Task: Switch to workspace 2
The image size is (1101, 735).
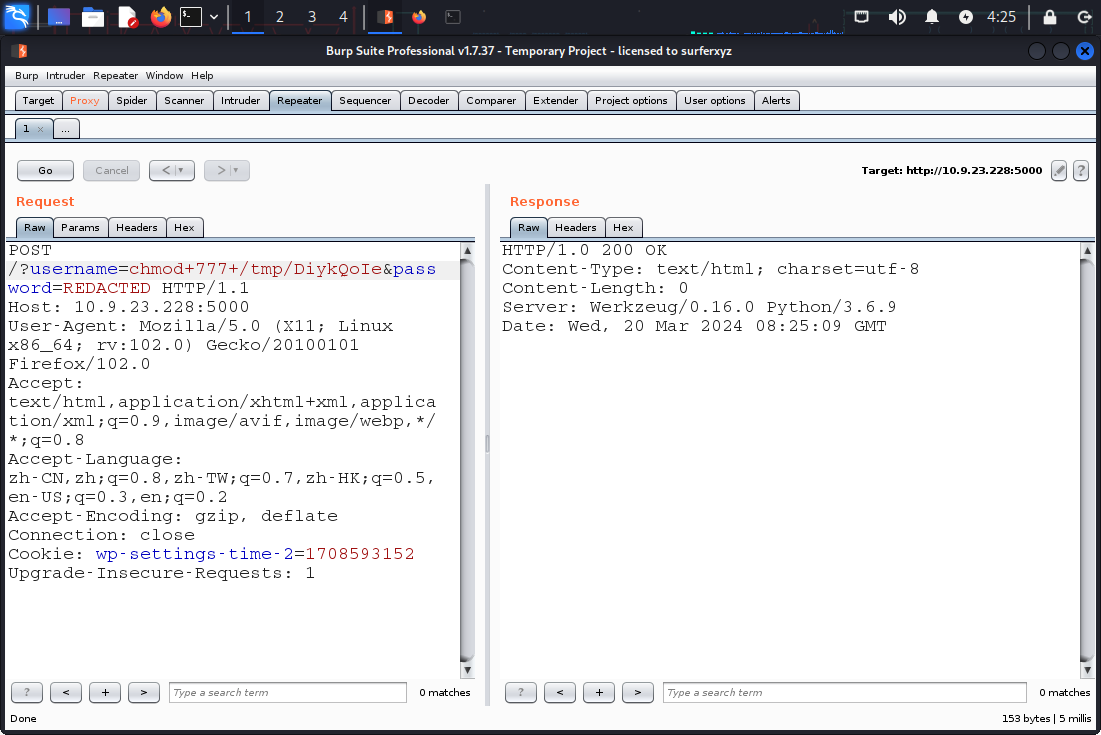Action: click(x=279, y=17)
